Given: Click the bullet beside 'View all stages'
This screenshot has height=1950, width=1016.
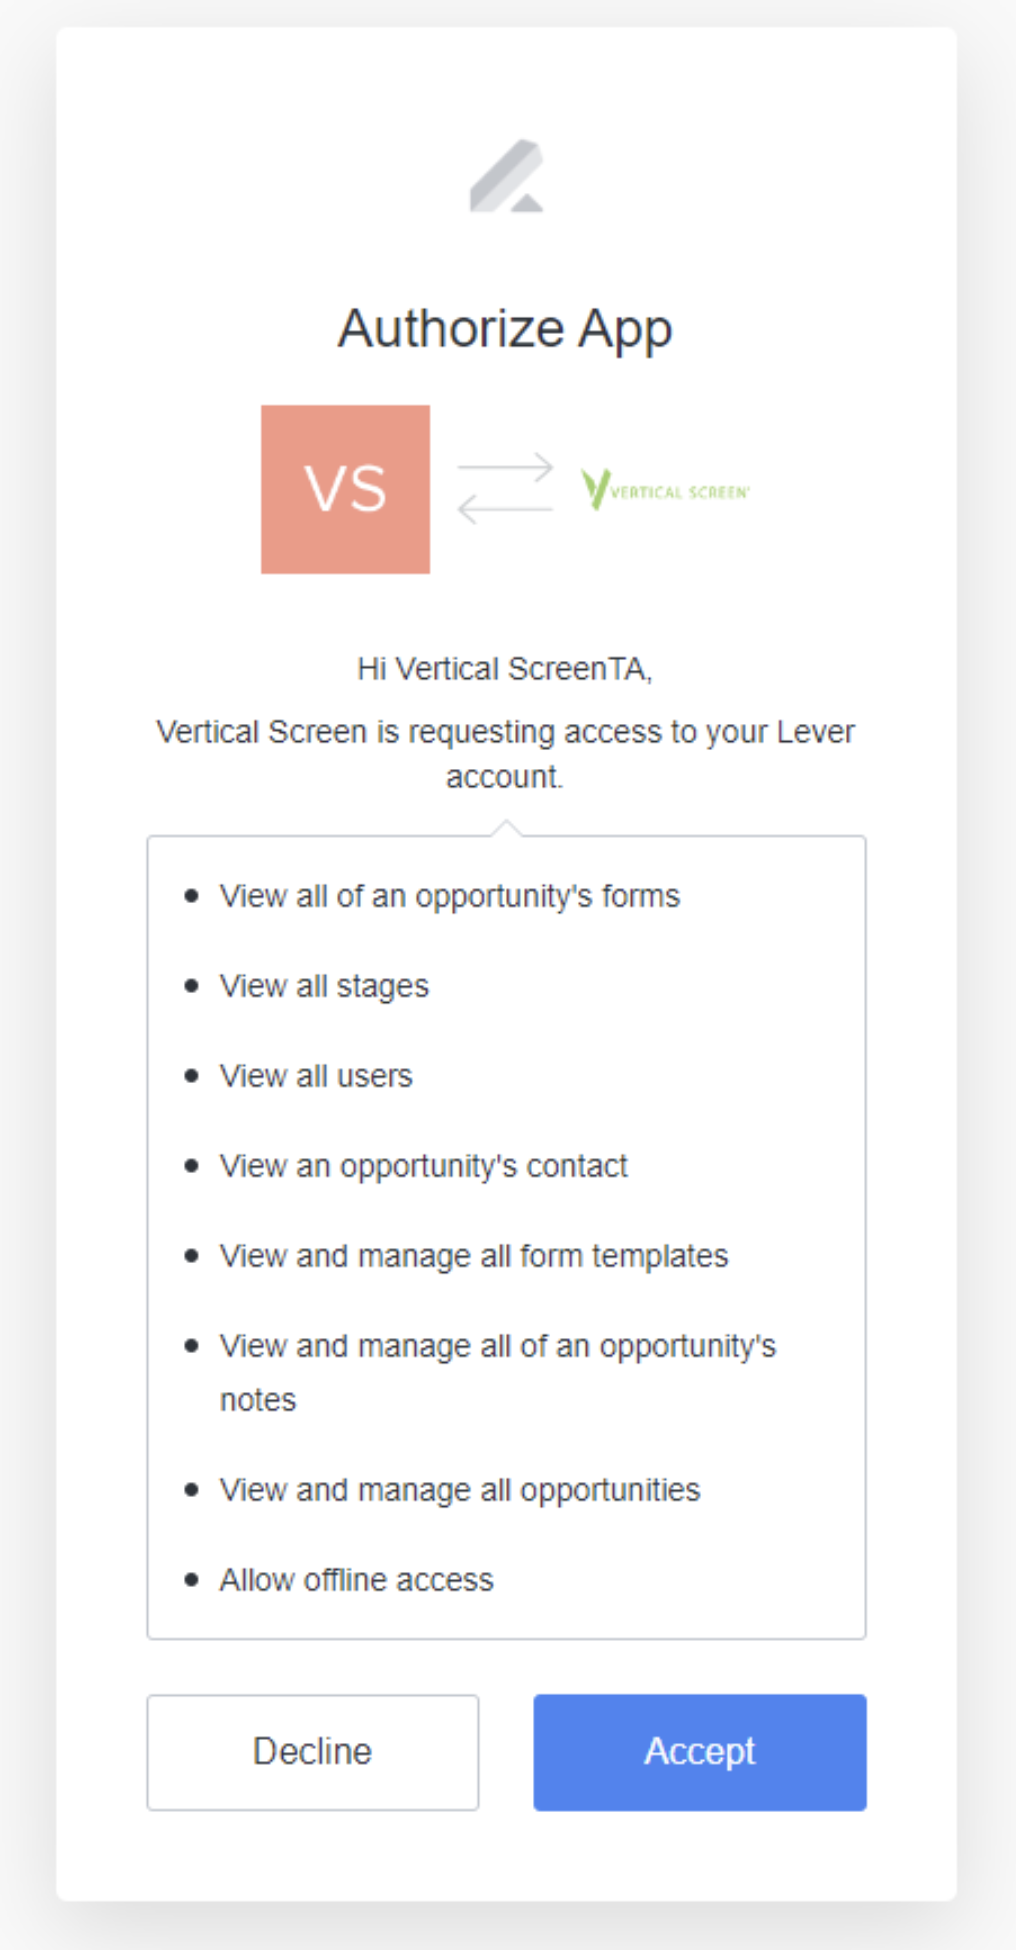Looking at the screenshot, I should pos(192,986).
